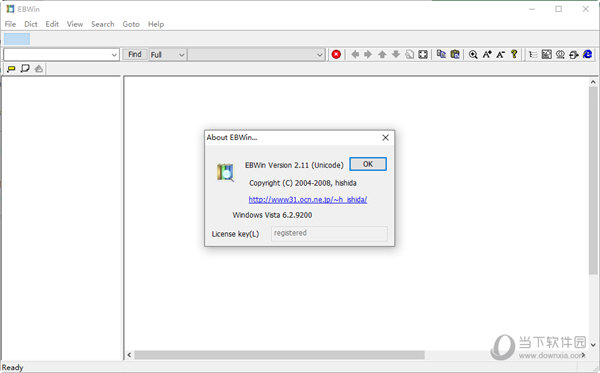Click the EBWin dictionary icon in About dialog
This screenshot has width=600, height=373.
(225, 172)
